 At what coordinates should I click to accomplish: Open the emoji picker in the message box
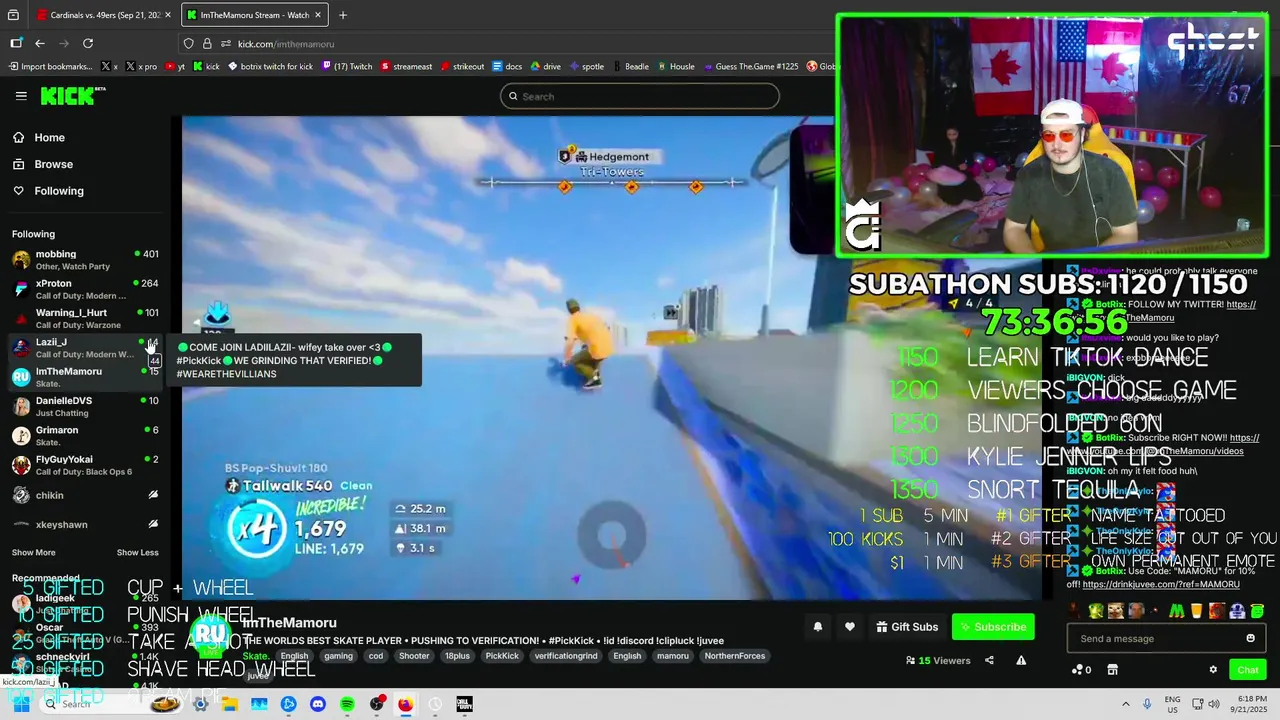click(x=1250, y=638)
